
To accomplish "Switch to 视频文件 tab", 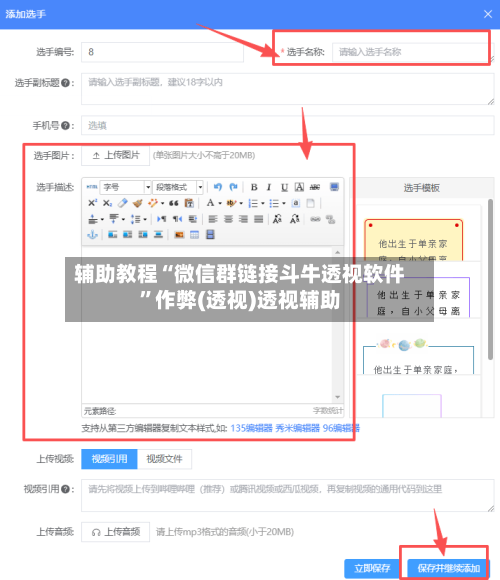I will click(x=165, y=459).
